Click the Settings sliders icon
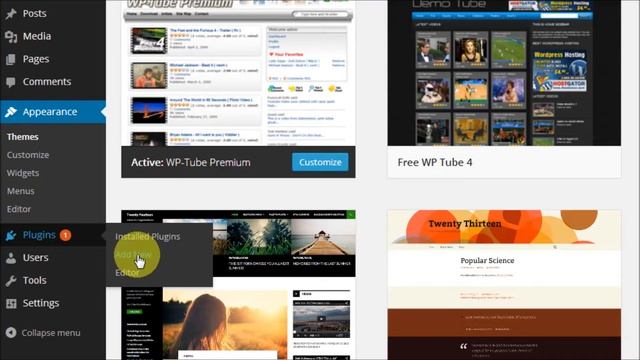The width and height of the screenshot is (640, 360). (11, 303)
